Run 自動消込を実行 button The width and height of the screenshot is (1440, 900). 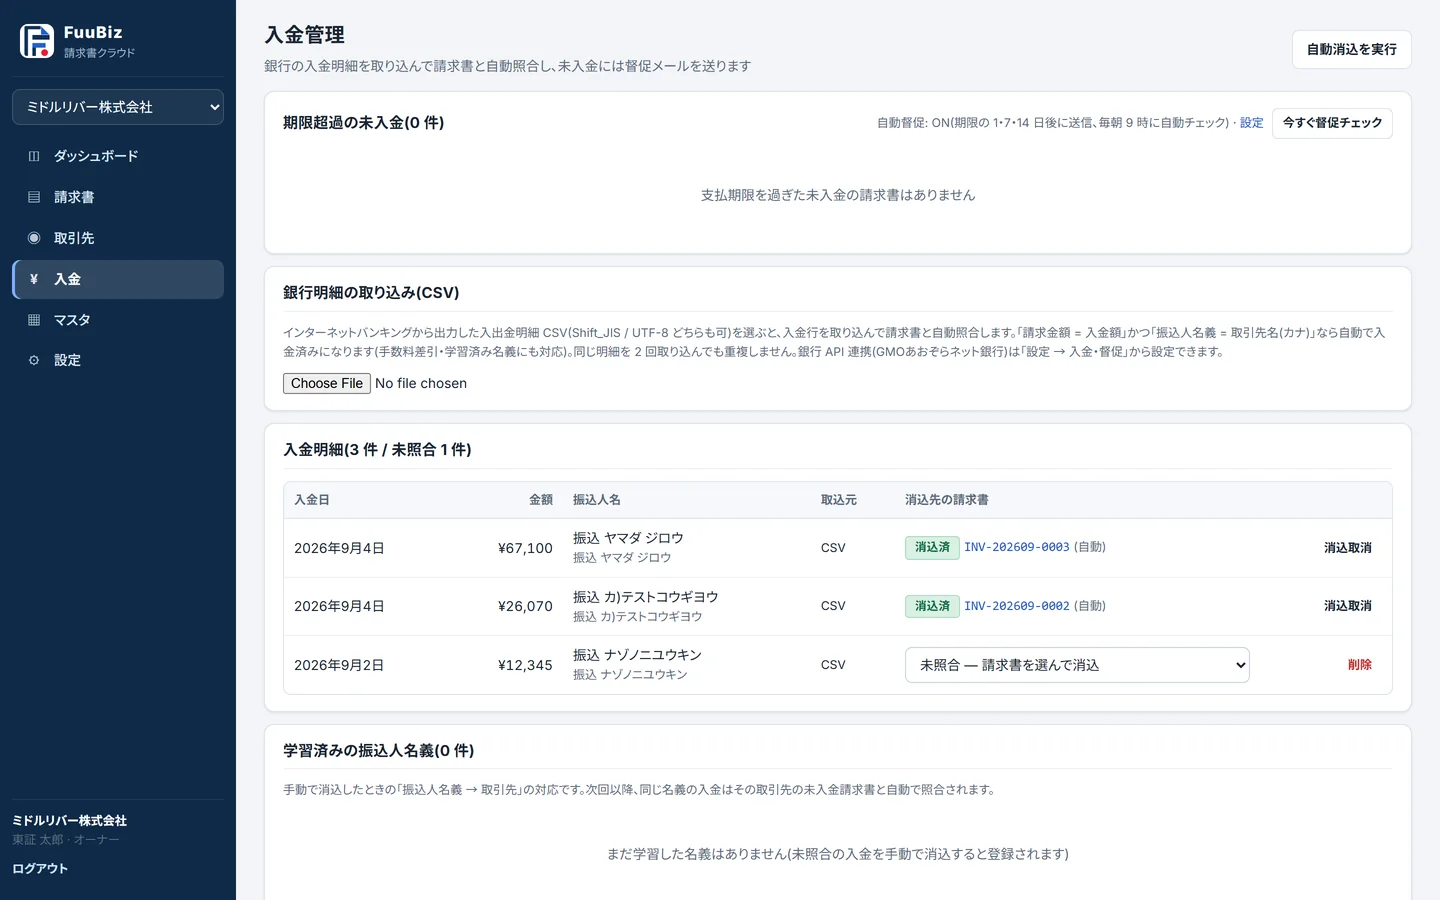coord(1352,49)
